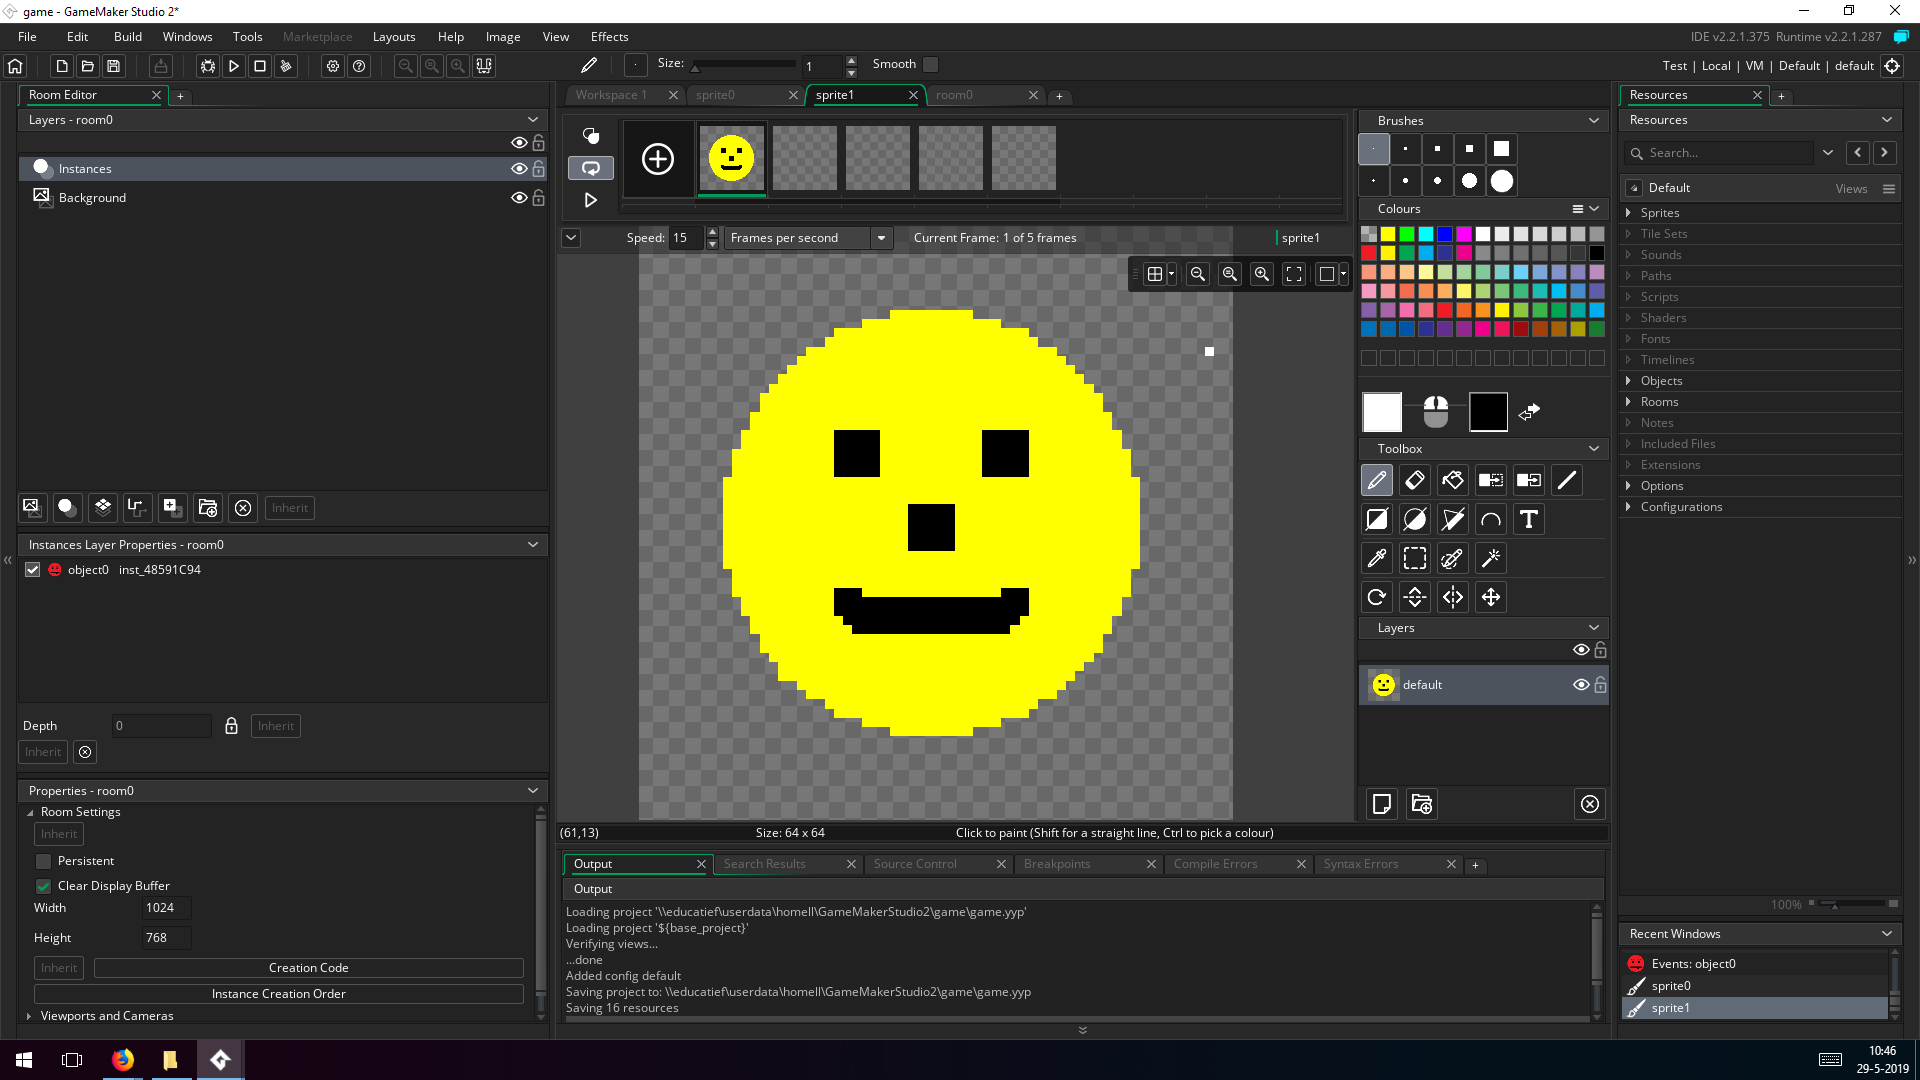Viewport: 1920px width, 1080px height.
Task: Select the Text tool in Toolbox
Action: (x=1528, y=519)
